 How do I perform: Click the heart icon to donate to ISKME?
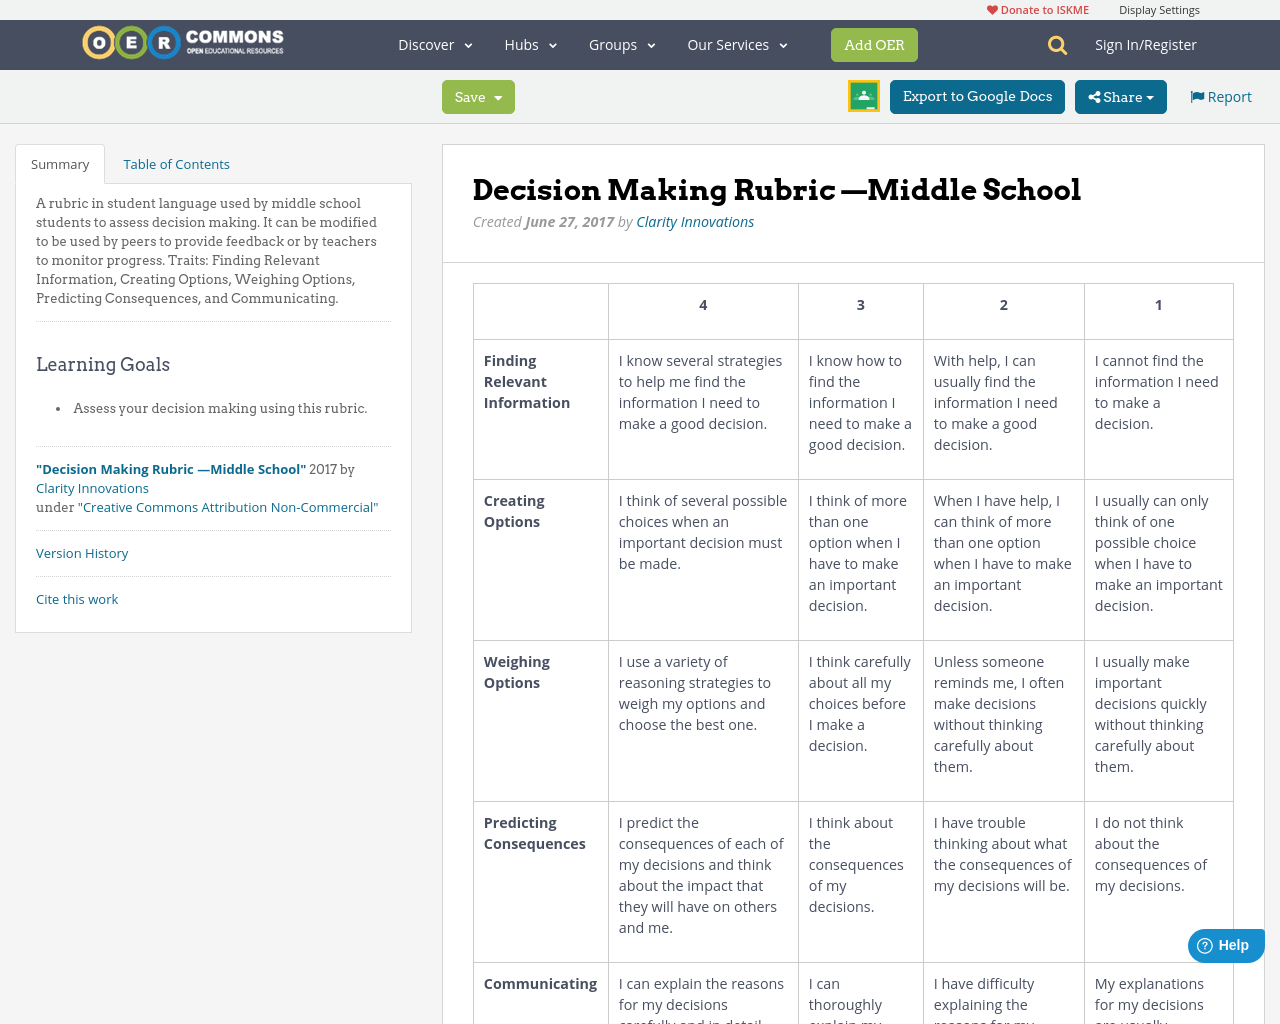point(992,8)
